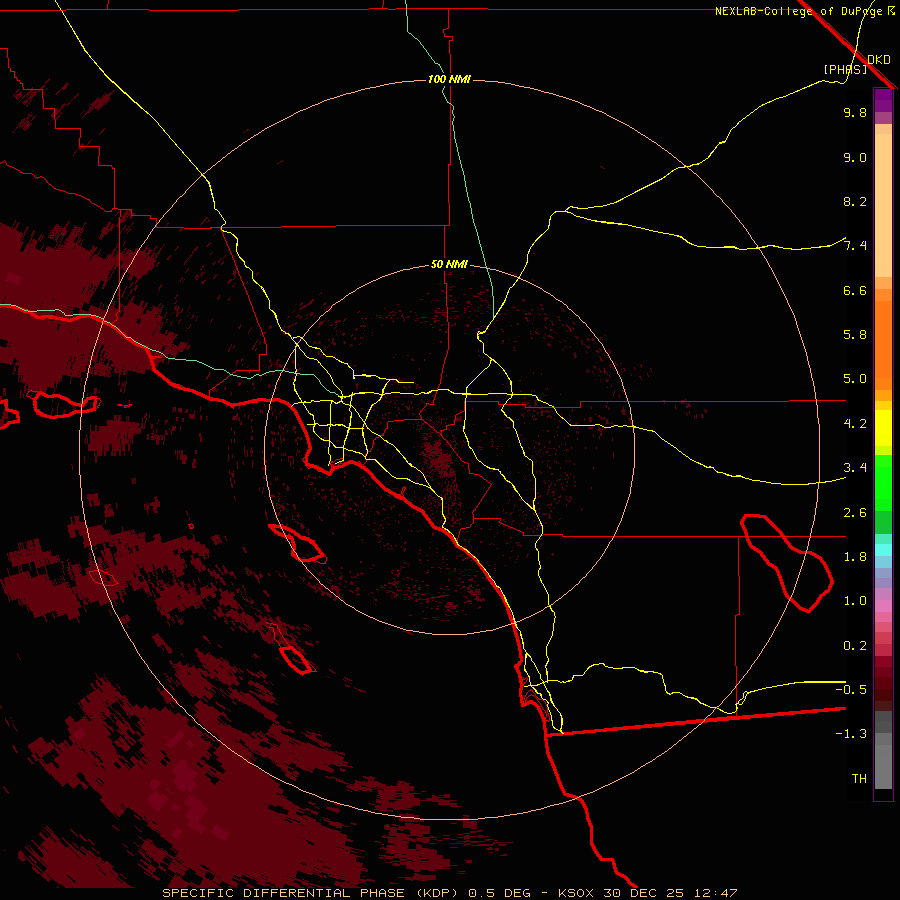The height and width of the screenshot is (900, 900).
Task: Click the 2.6 scale value
Action: [855, 512]
